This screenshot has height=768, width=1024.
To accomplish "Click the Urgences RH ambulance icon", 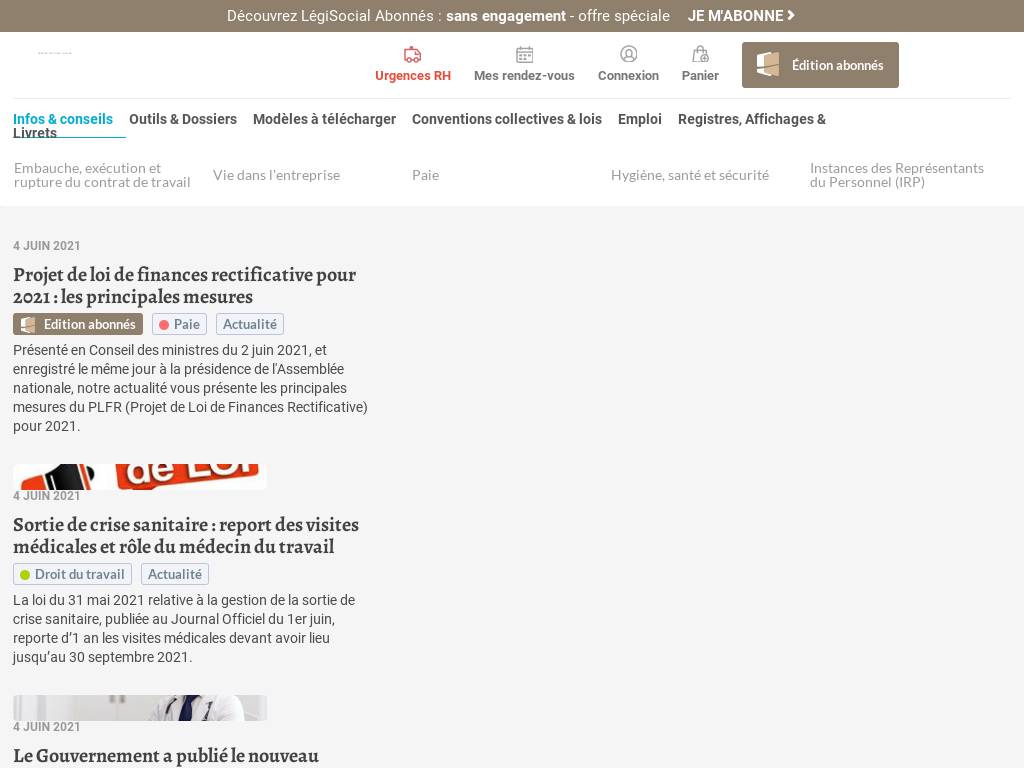I will coord(412,54).
